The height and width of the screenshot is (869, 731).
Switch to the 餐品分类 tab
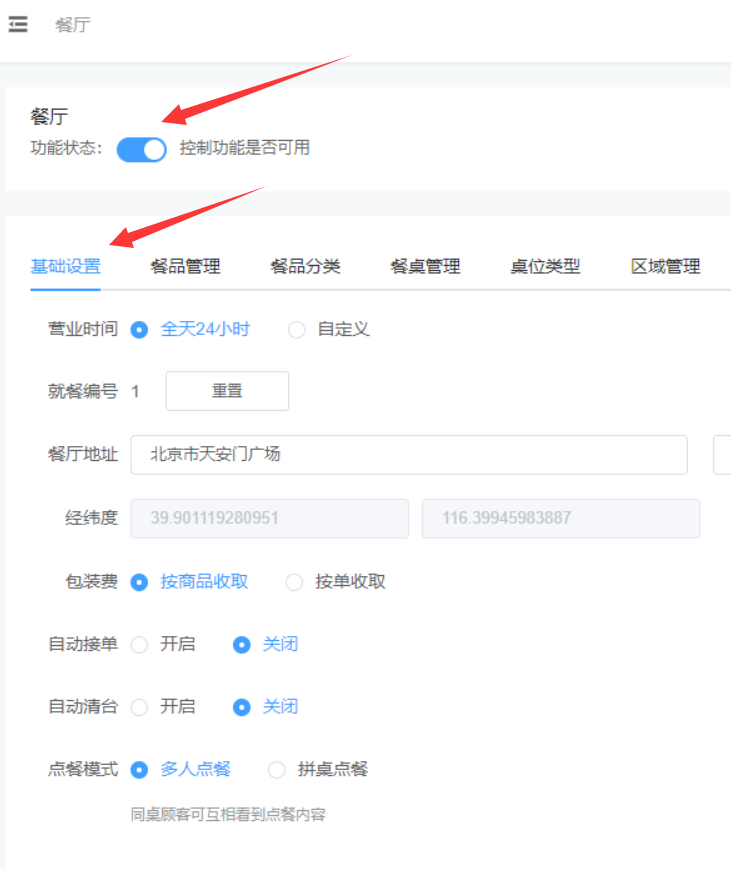[305, 267]
